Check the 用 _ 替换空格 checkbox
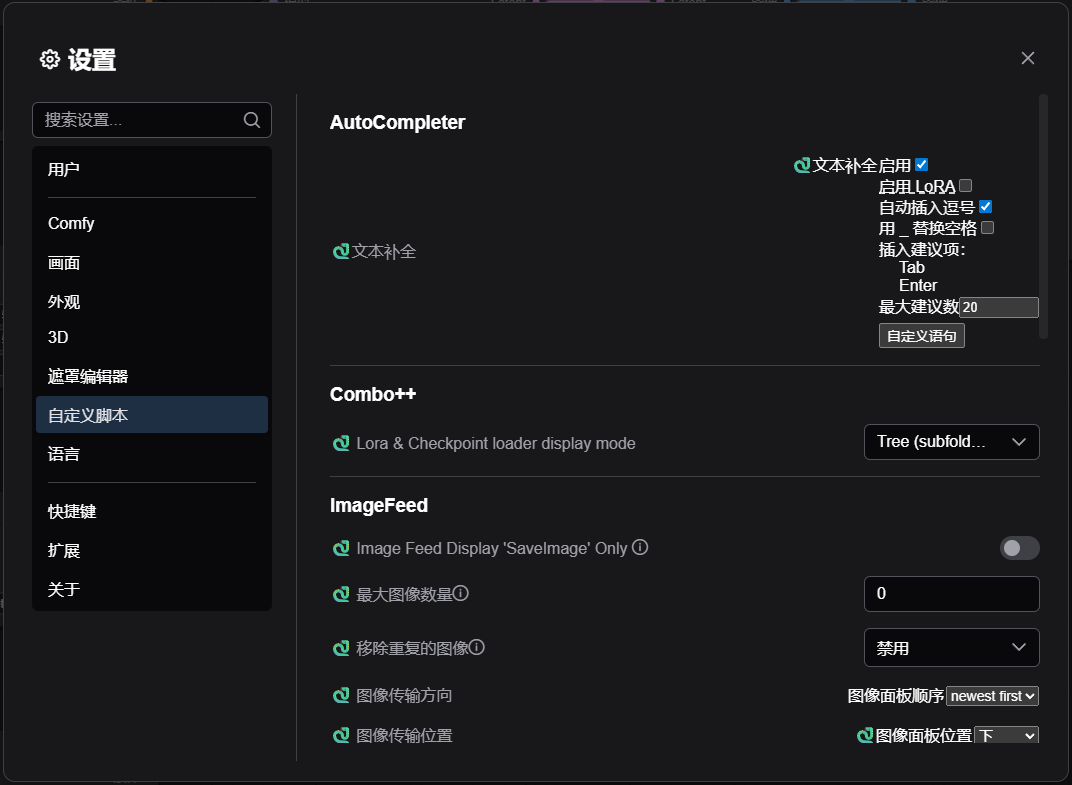The height and width of the screenshot is (785, 1072). (x=987, y=227)
